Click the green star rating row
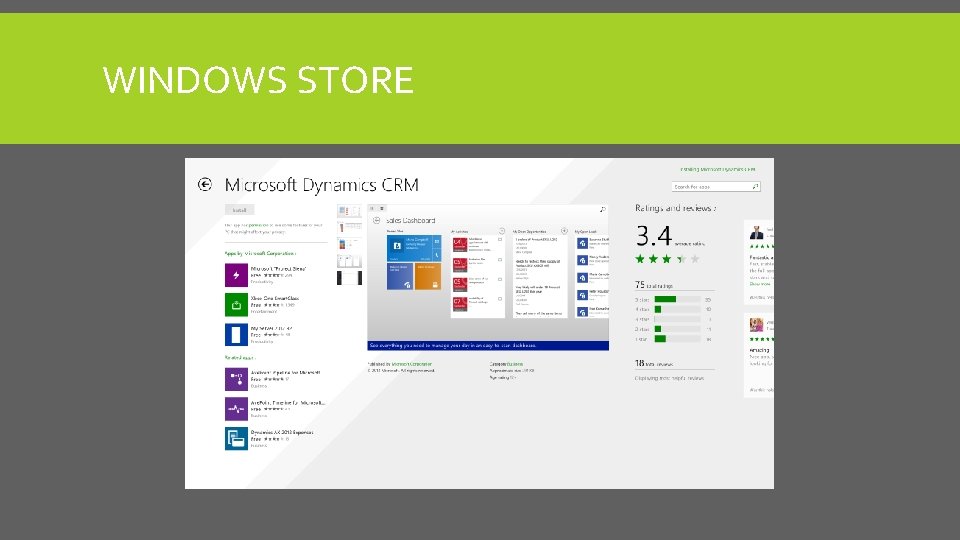 click(667, 259)
